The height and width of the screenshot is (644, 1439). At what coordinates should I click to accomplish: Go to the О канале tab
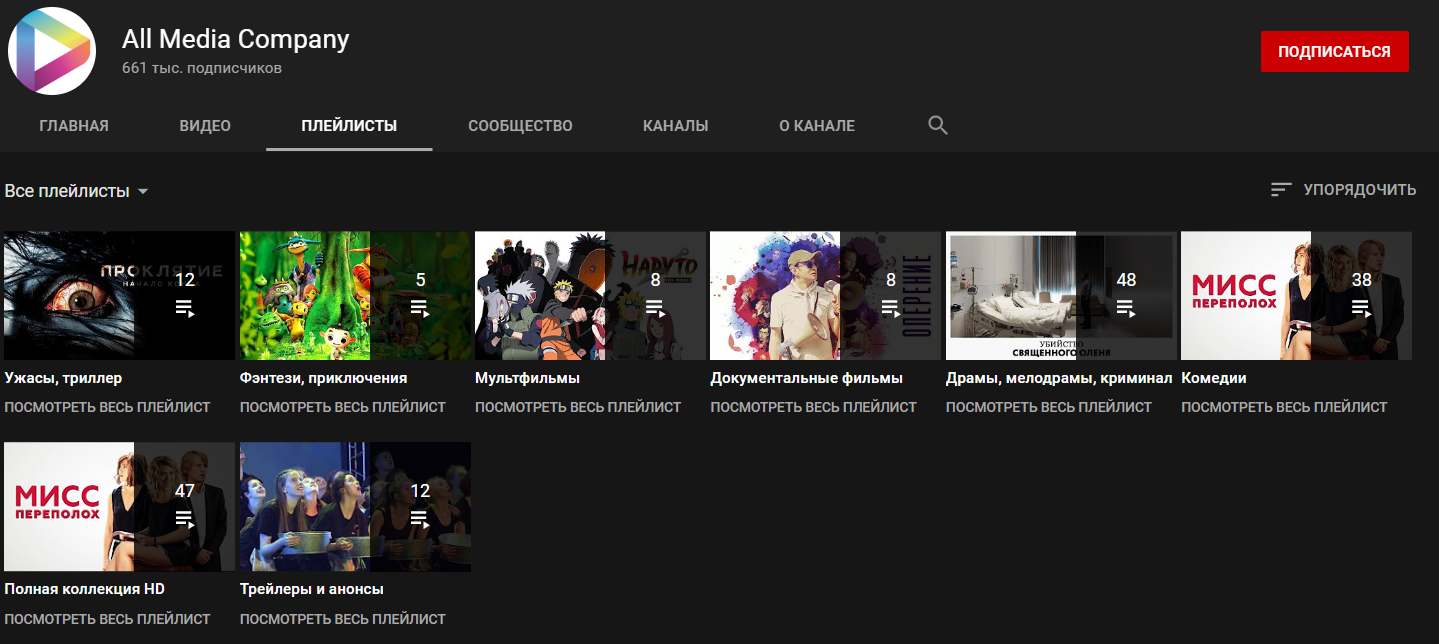click(x=817, y=126)
